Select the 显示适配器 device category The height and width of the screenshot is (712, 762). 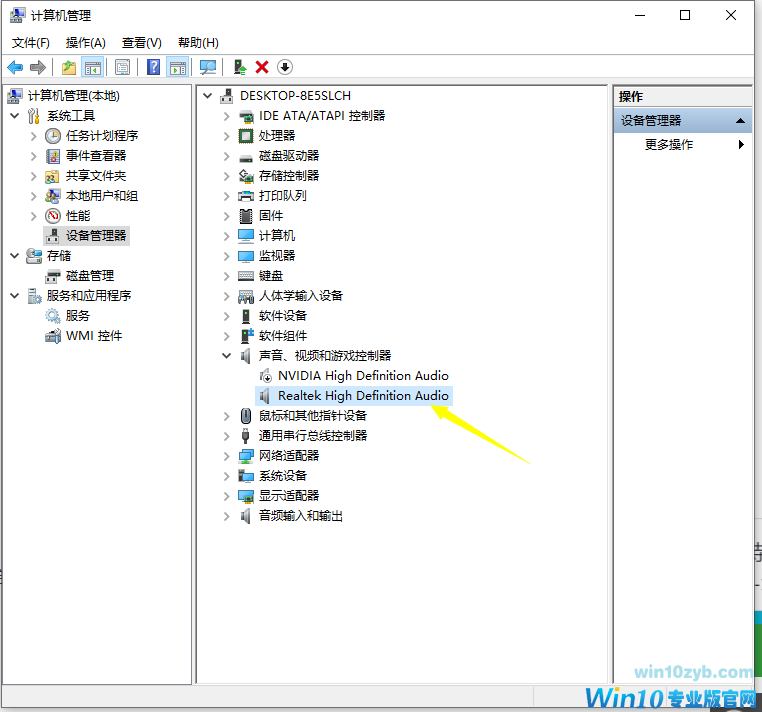click(x=289, y=496)
